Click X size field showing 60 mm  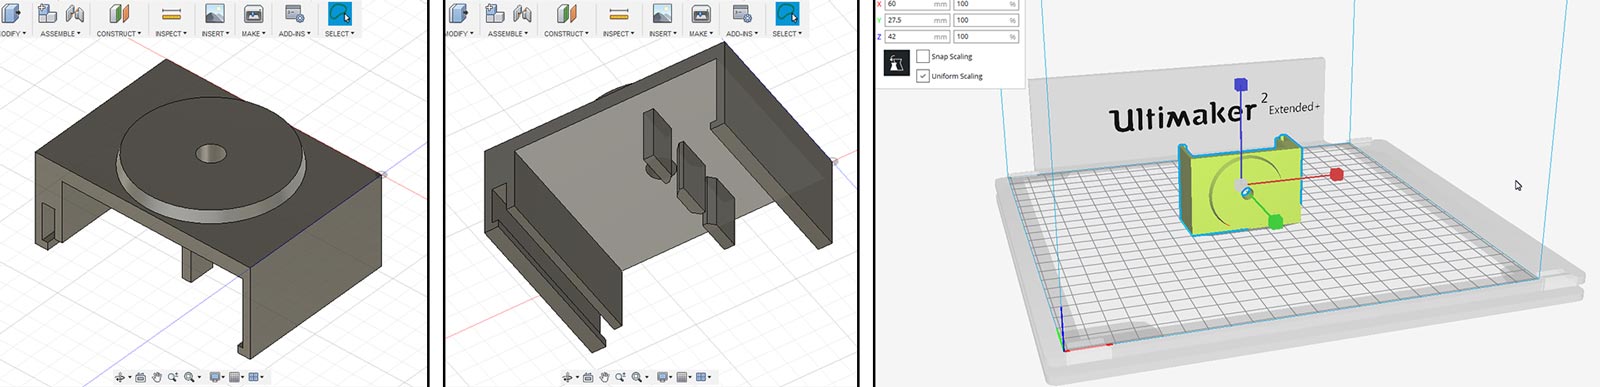pyautogui.click(x=917, y=4)
